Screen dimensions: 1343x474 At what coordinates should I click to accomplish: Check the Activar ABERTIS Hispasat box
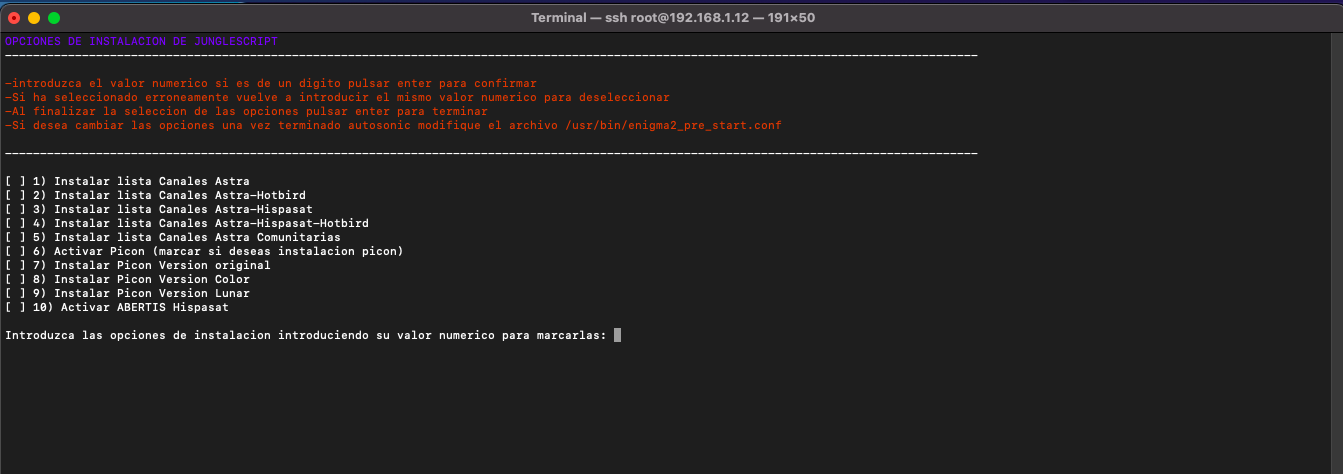point(16,307)
